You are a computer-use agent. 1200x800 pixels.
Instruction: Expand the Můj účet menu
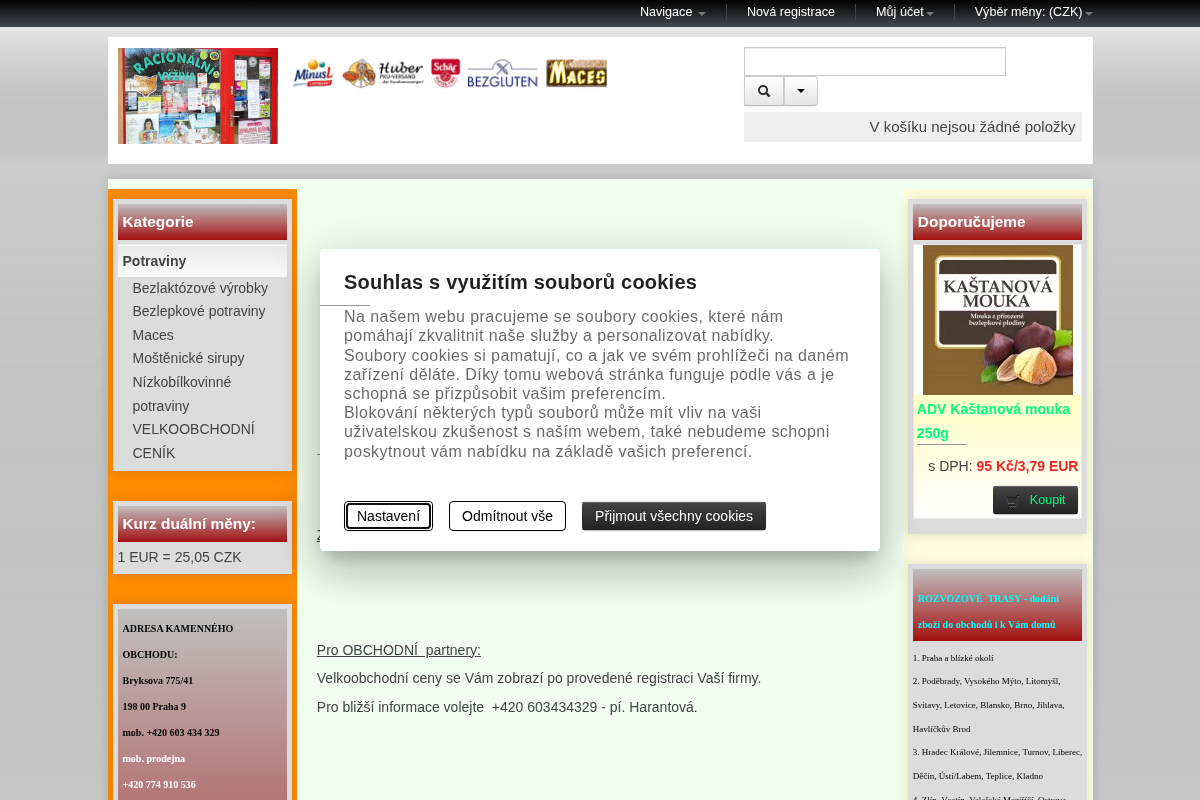click(x=905, y=12)
